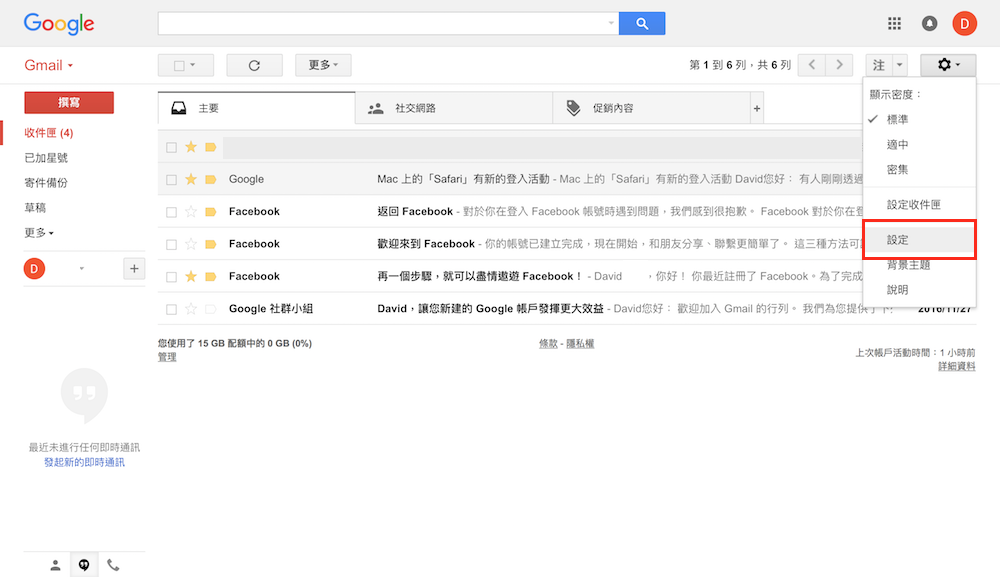Open the phone calls tab icon
Image resolution: width=1000 pixels, height=577 pixels.
coord(113,565)
